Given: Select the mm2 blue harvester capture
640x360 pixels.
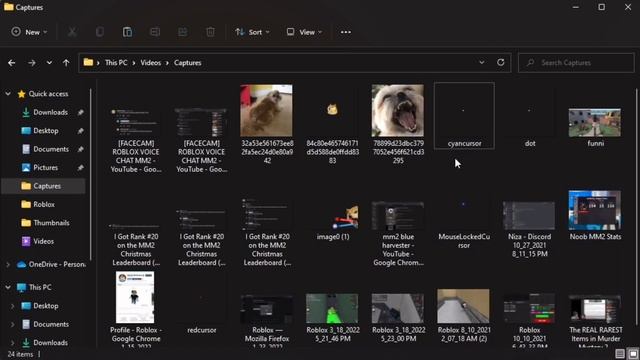Looking at the screenshot, I should [x=398, y=233].
